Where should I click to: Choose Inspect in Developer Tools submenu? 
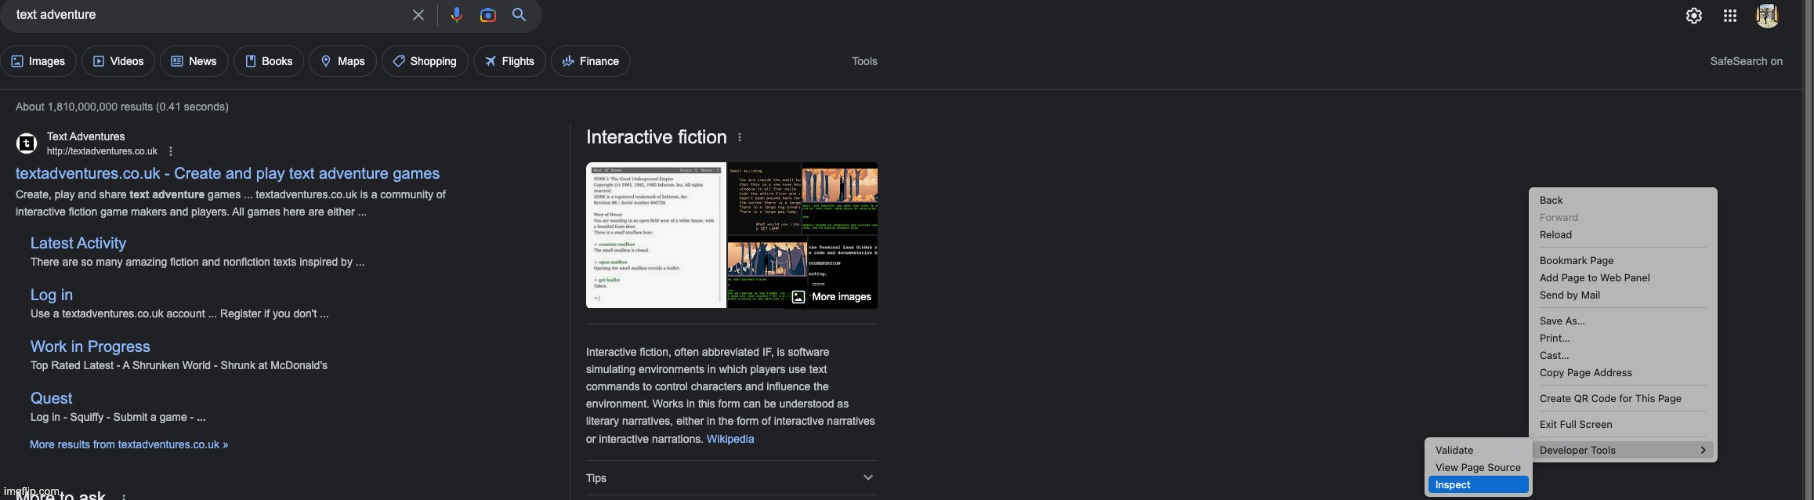tap(1478, 485)
